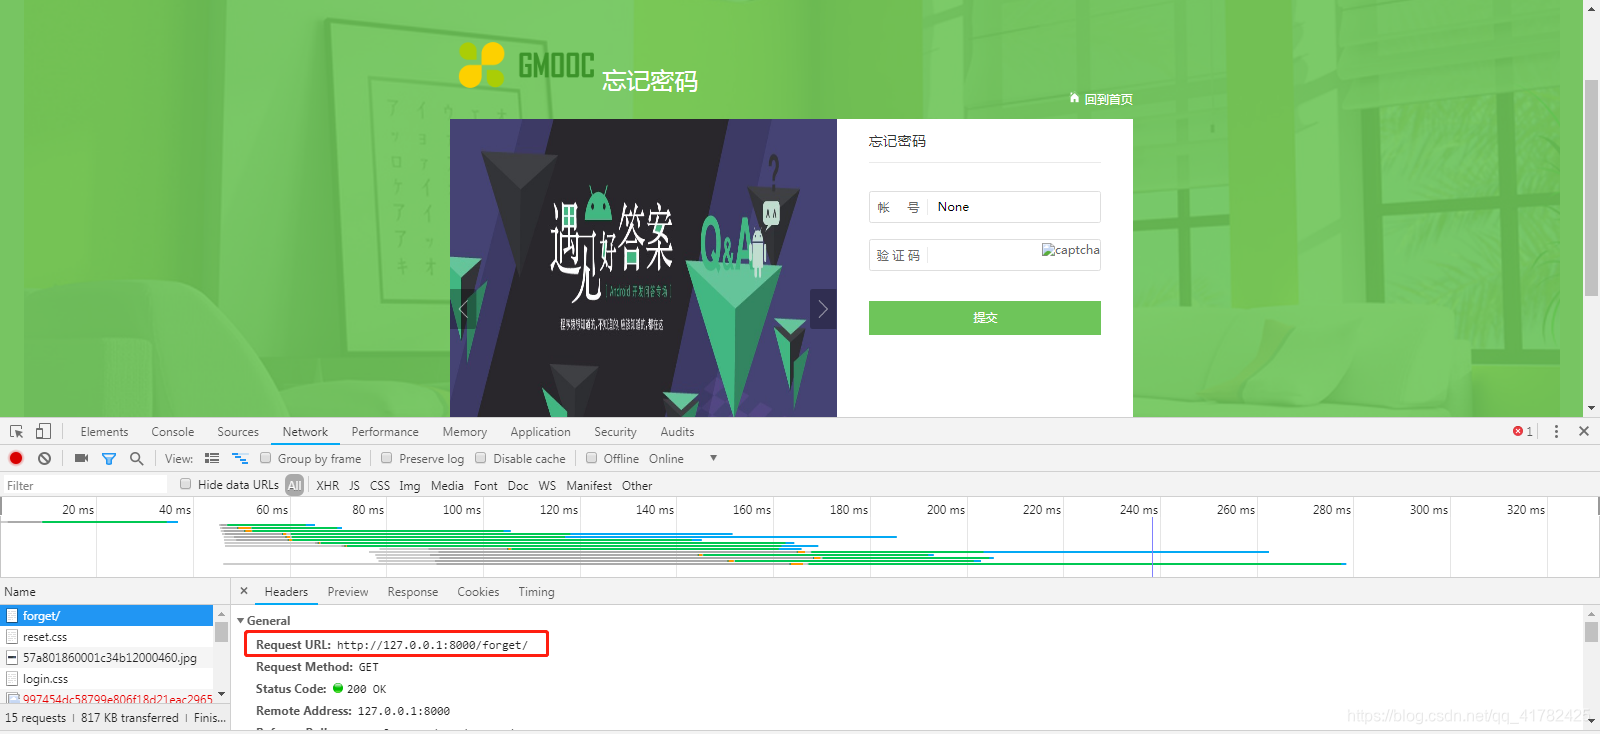
Task: Select the forget/ request row
Action: pos(107,616)
